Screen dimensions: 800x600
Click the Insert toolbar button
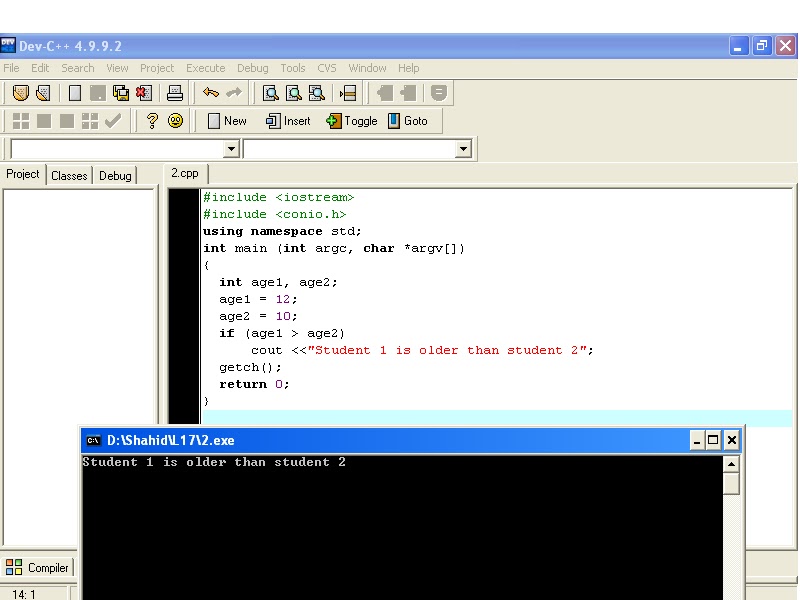[x=288, y=121]
